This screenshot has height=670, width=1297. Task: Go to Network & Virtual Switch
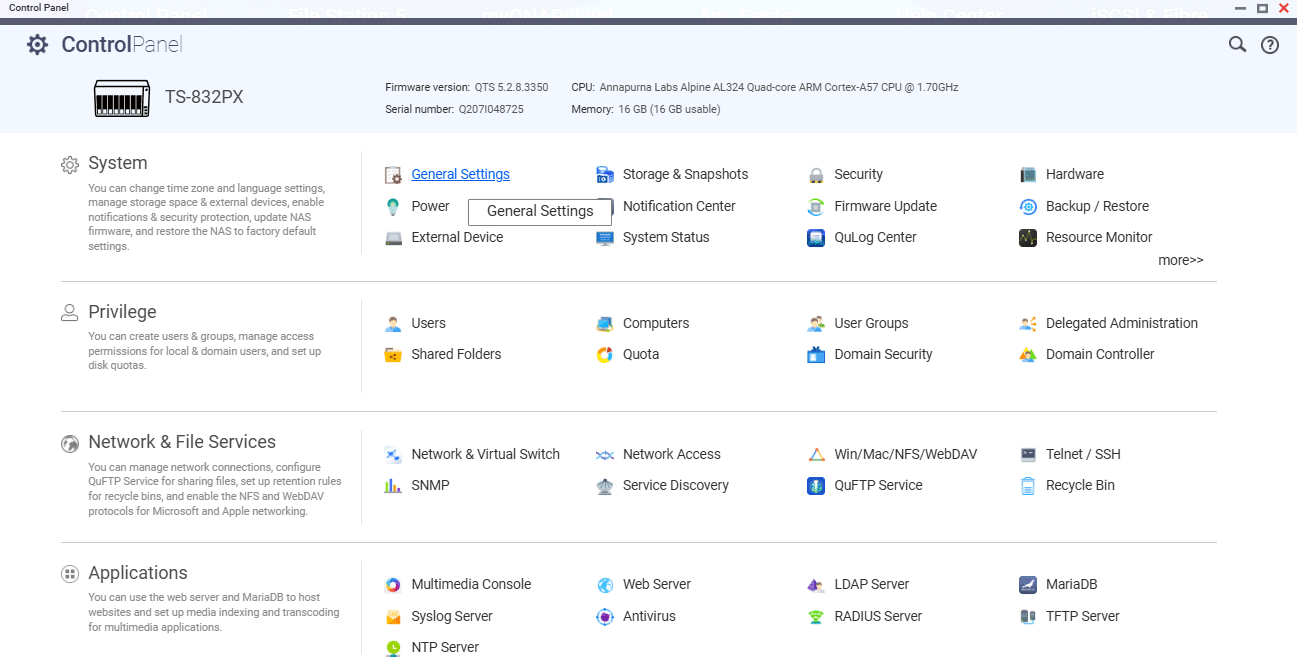[x=485, y=454]
